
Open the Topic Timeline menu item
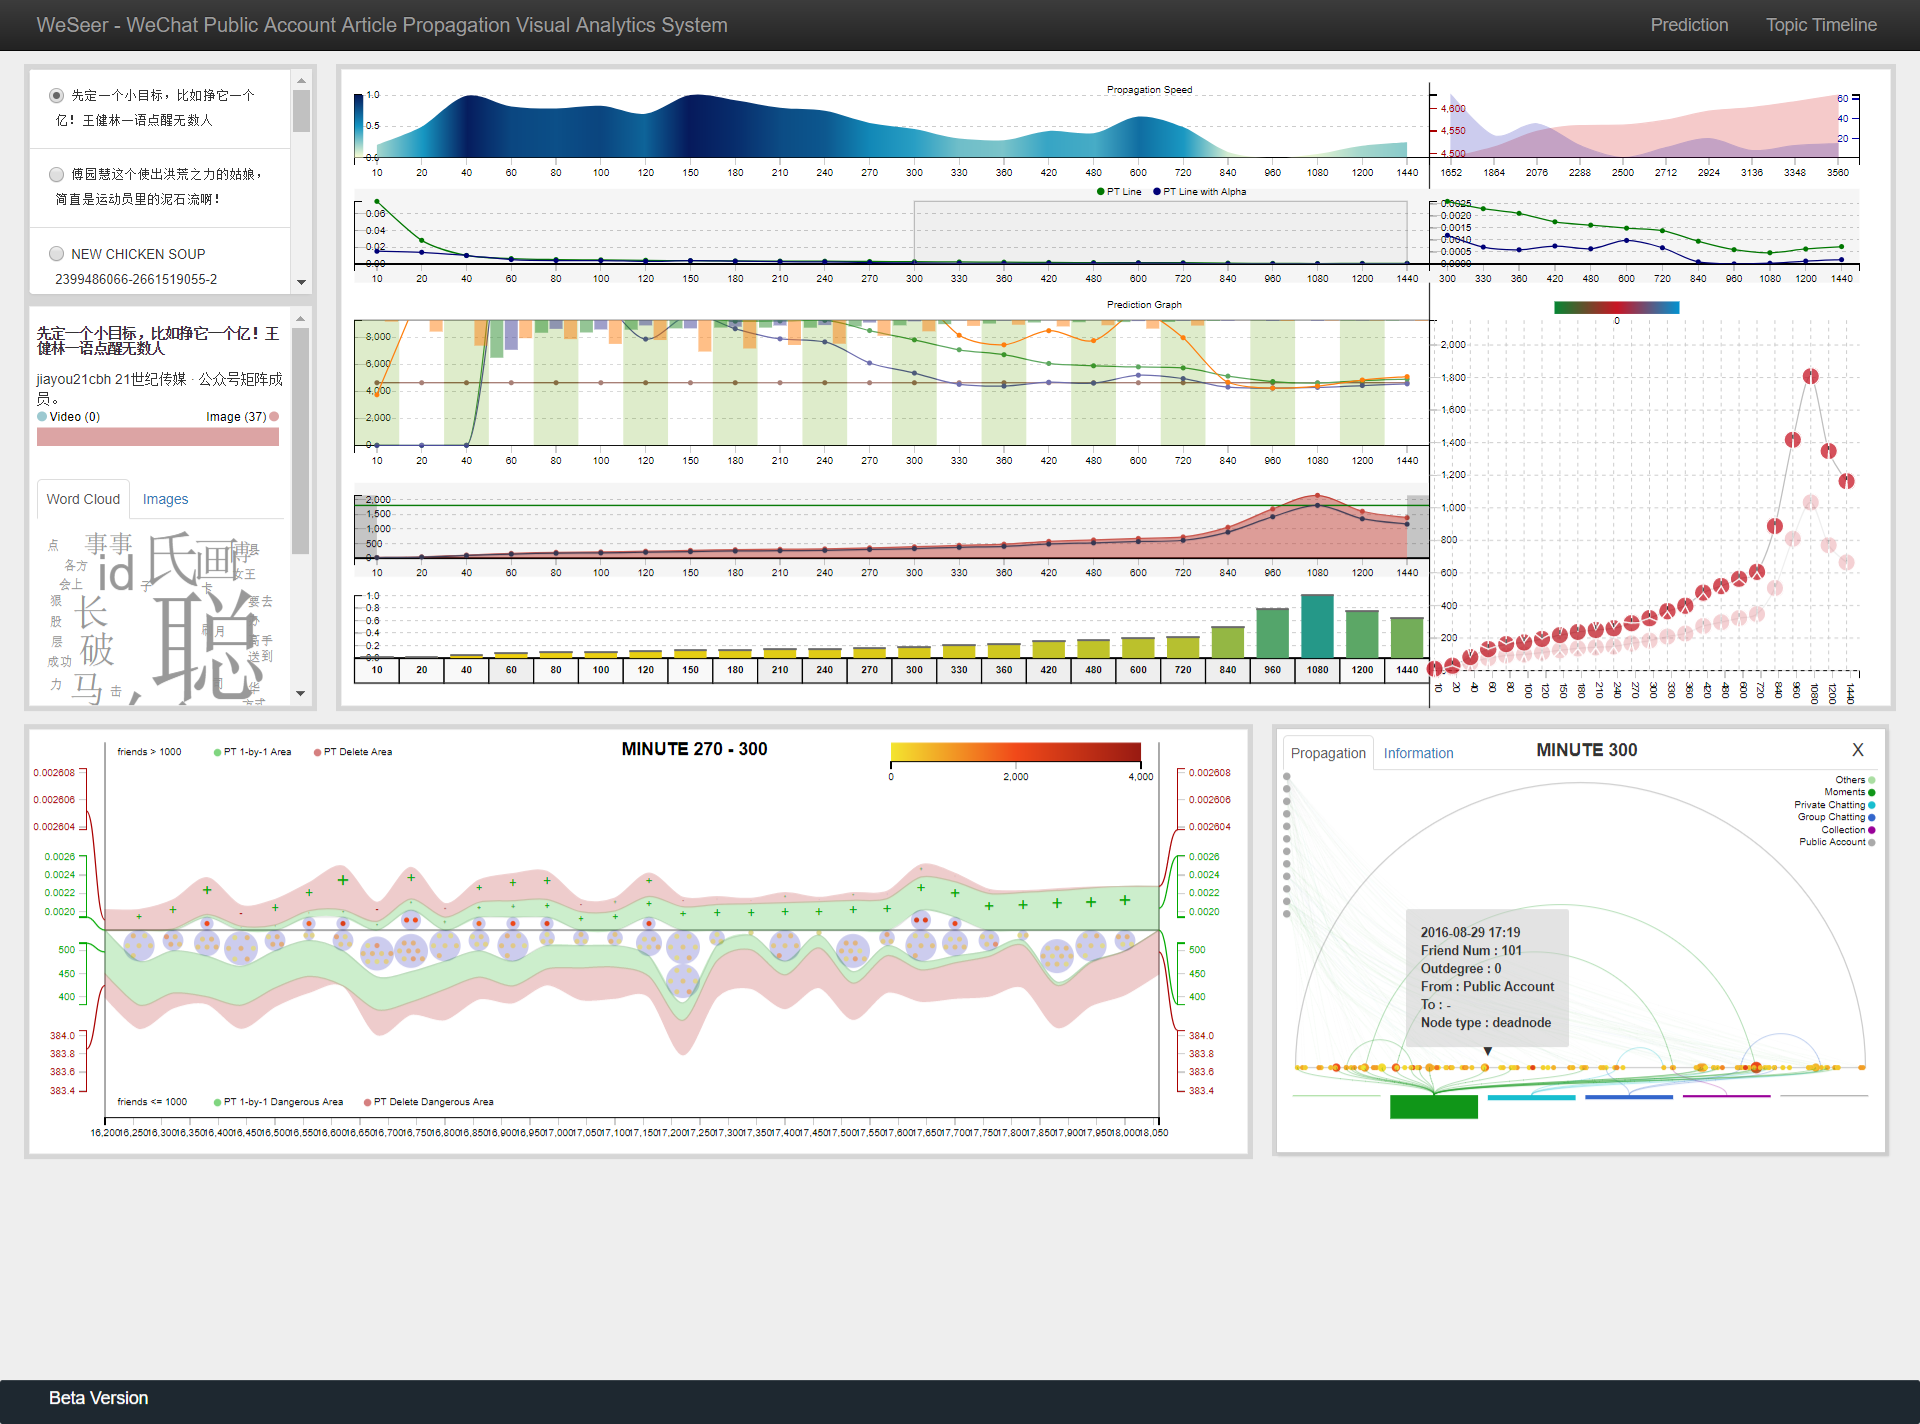pos(1820,25)
